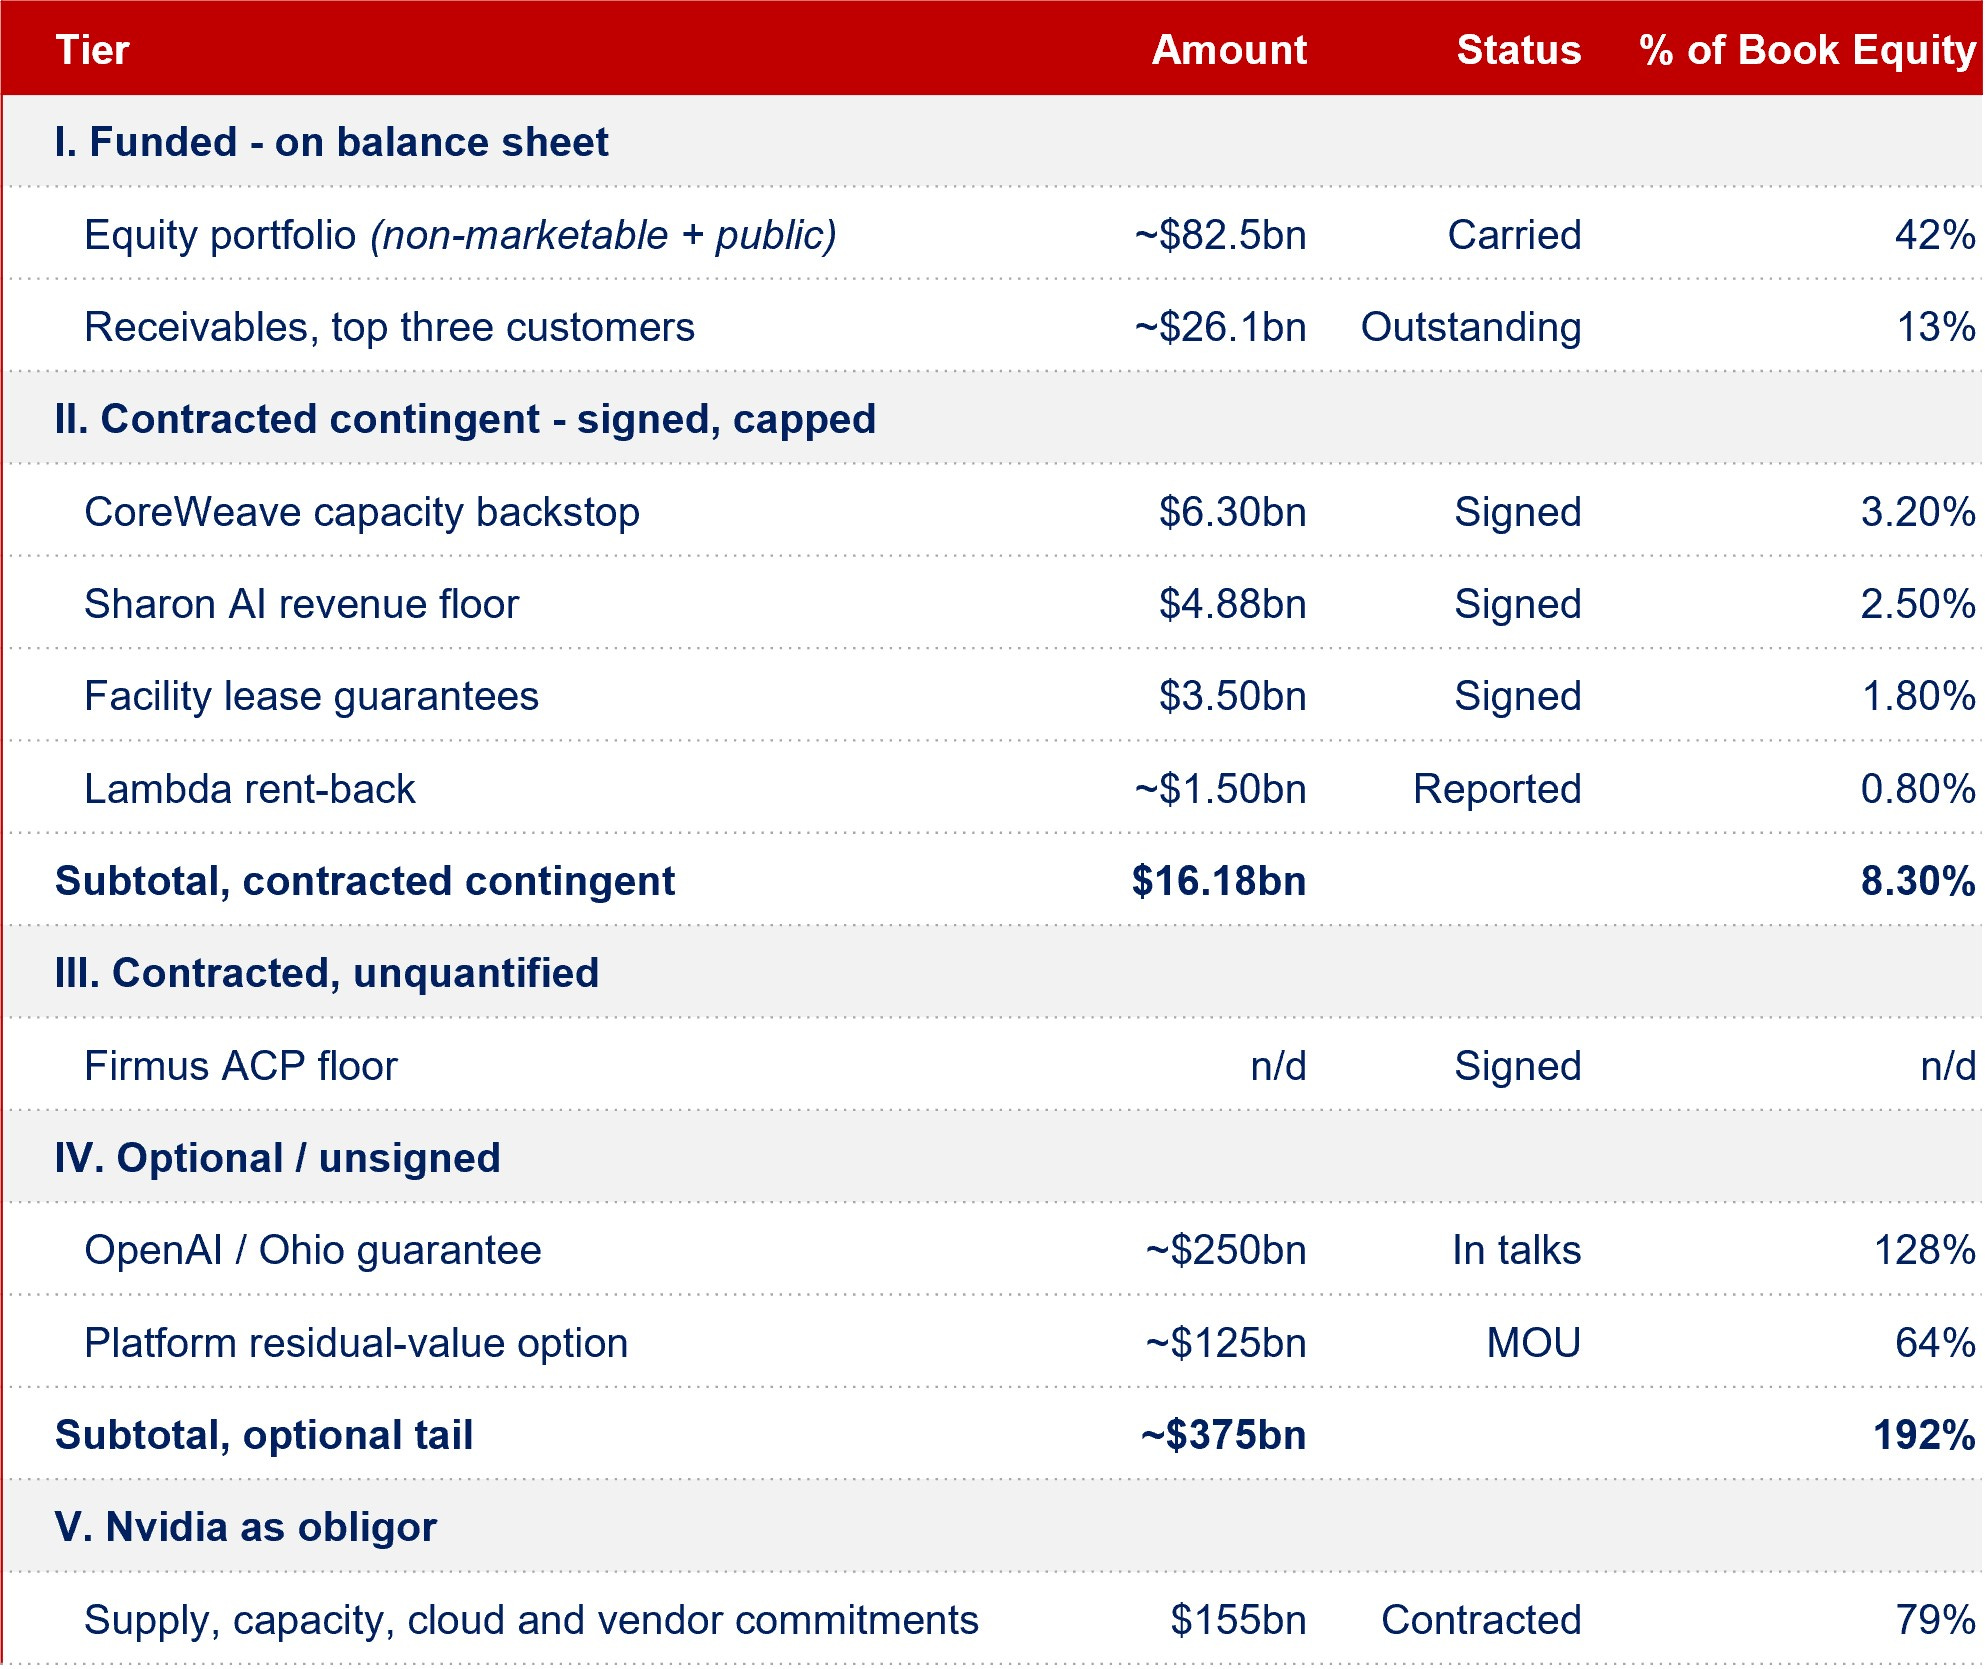
Task: Click the "~$26.1bn" amount cell
Action: [1220, 327]
